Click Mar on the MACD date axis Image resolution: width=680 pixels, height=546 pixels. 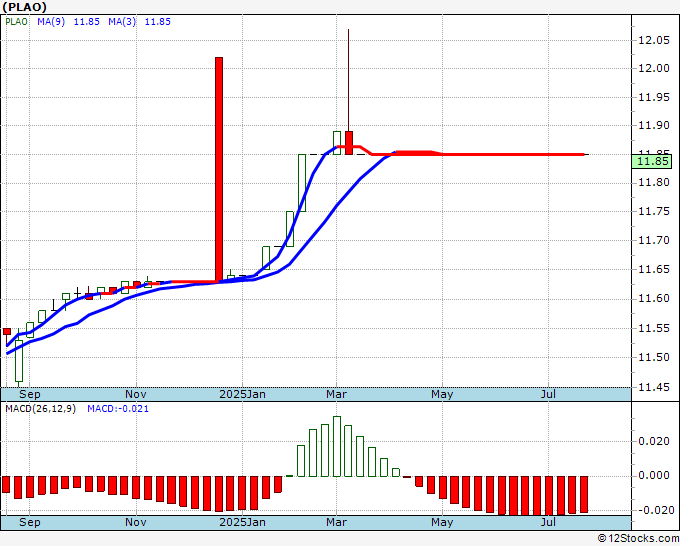(x=337, y=522)
